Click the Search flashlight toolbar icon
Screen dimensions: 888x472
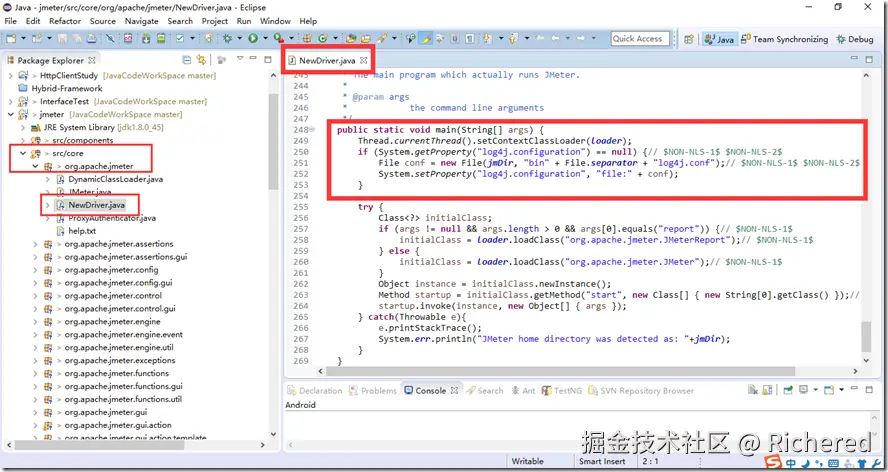pyautogui.click(x=383, y=39)
